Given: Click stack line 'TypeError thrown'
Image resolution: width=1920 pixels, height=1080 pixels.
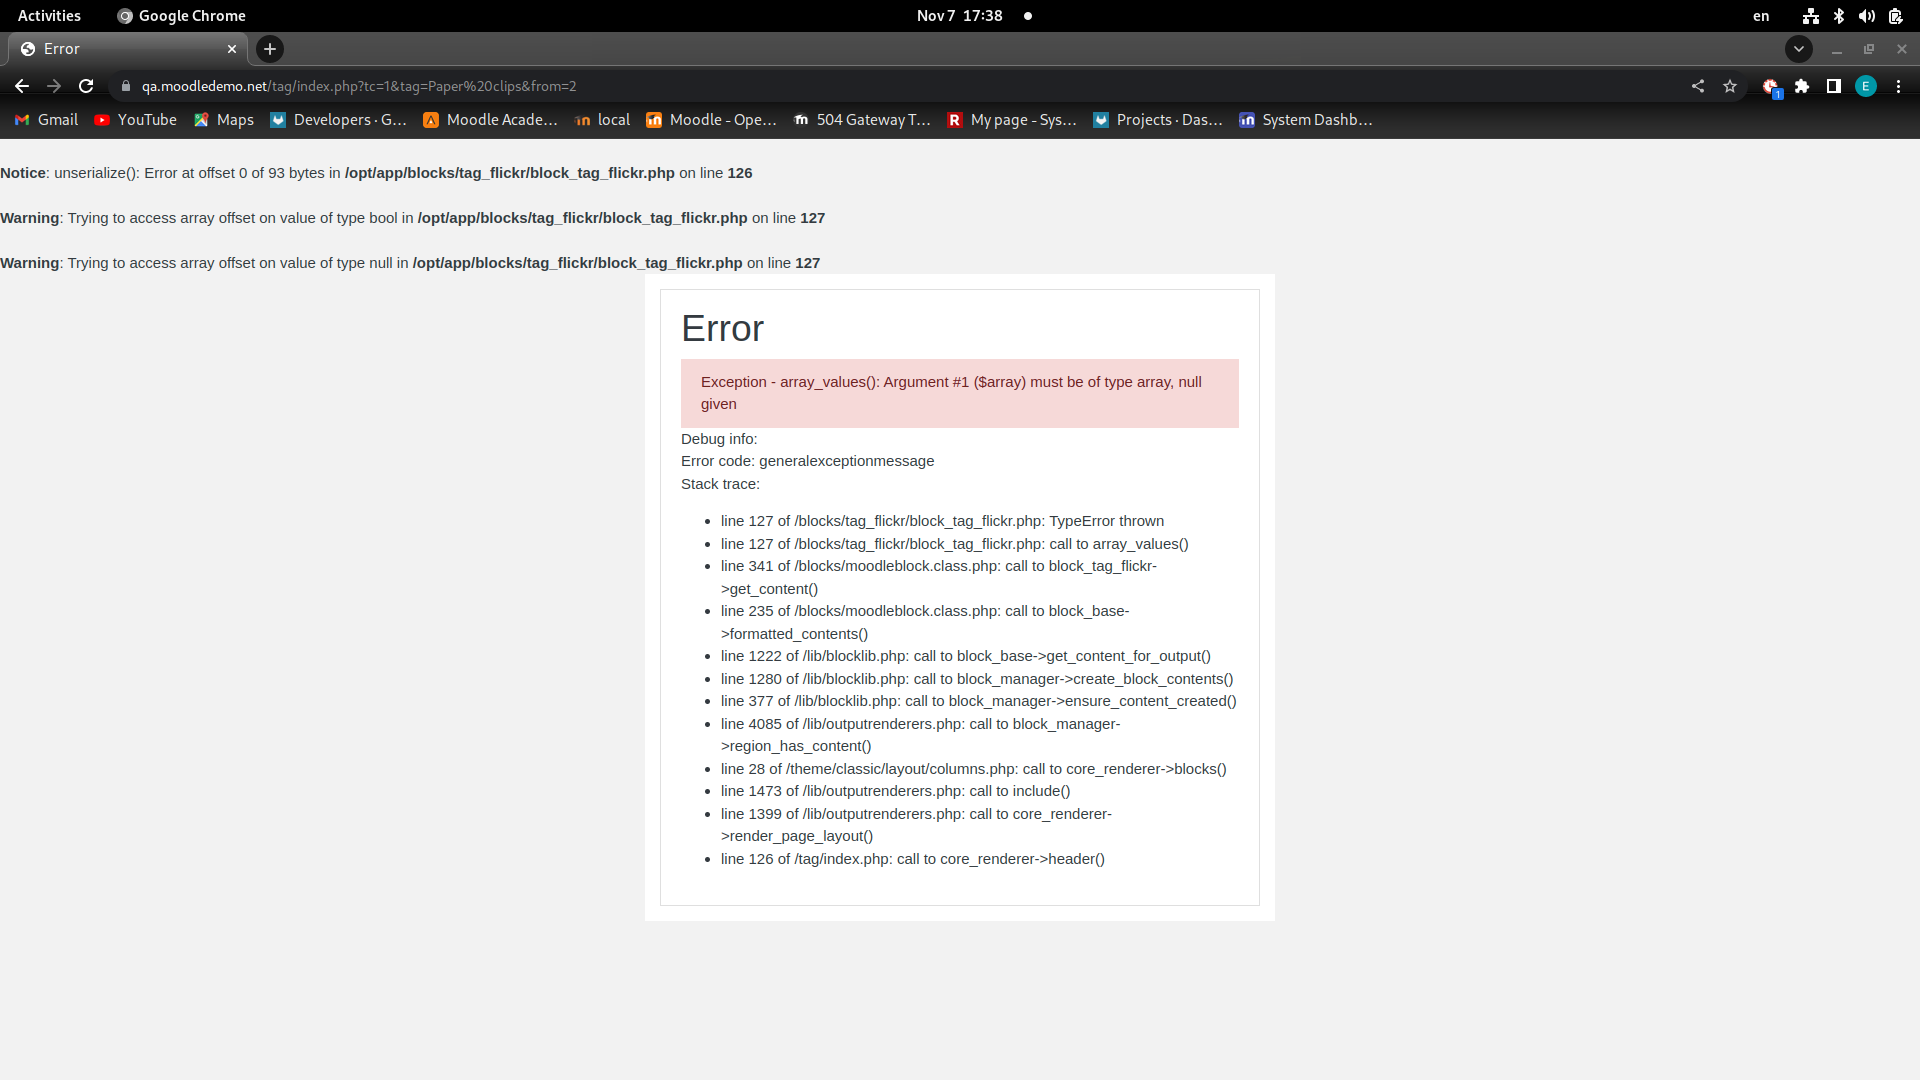Looking at the screenshot, I should 942,521.
